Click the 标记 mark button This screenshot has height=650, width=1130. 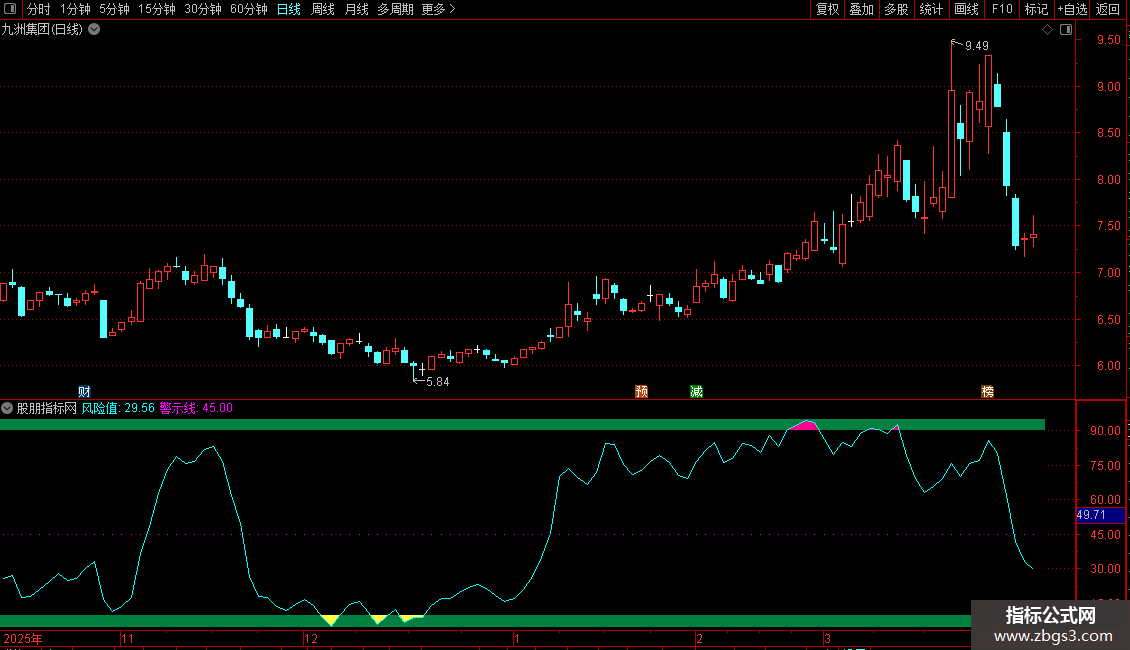(1036, 9)
